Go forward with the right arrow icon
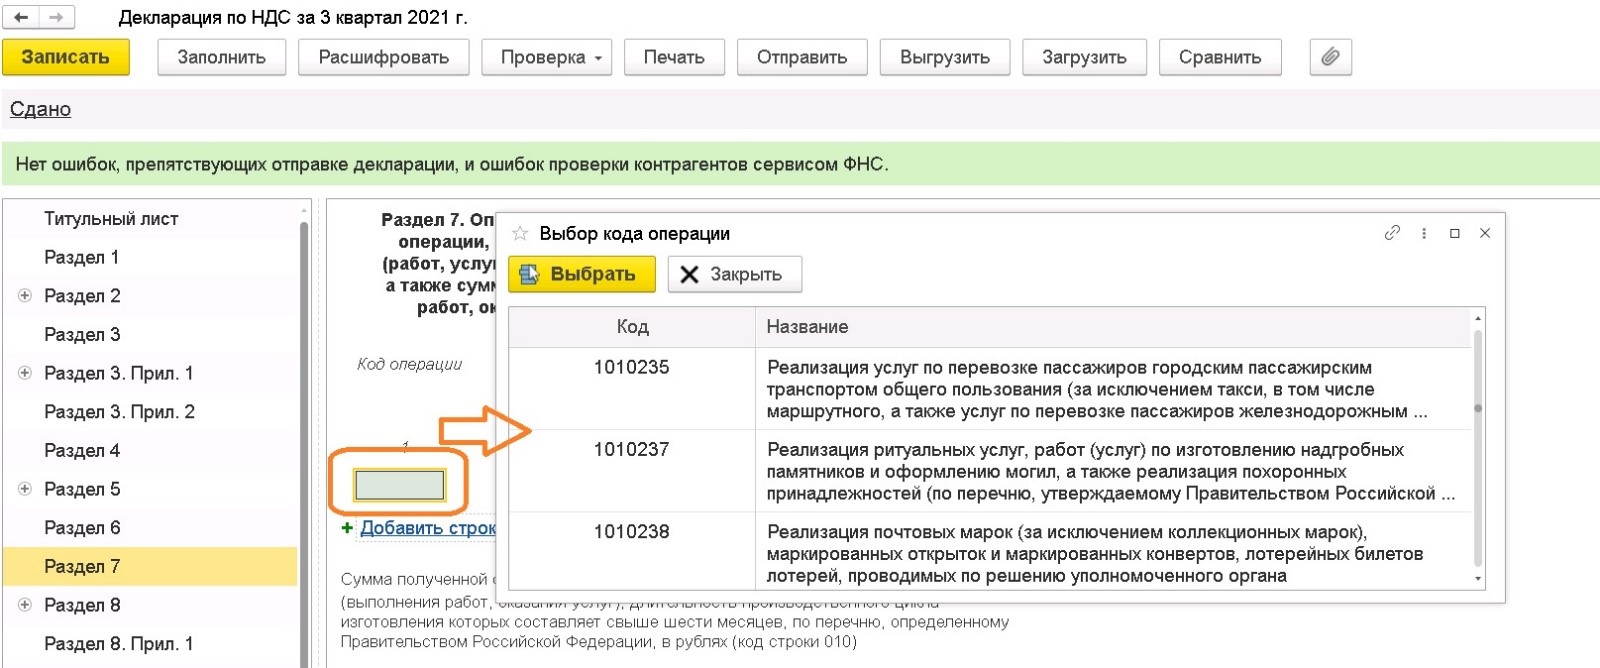The image size is (1600, 668). tap(56, 17)
